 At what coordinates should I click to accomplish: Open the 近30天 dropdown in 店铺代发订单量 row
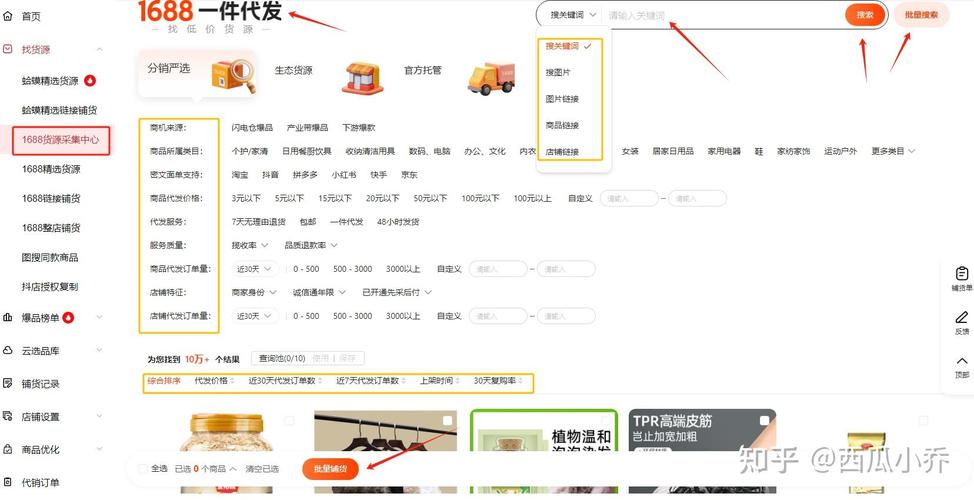[x=255, y=316]
